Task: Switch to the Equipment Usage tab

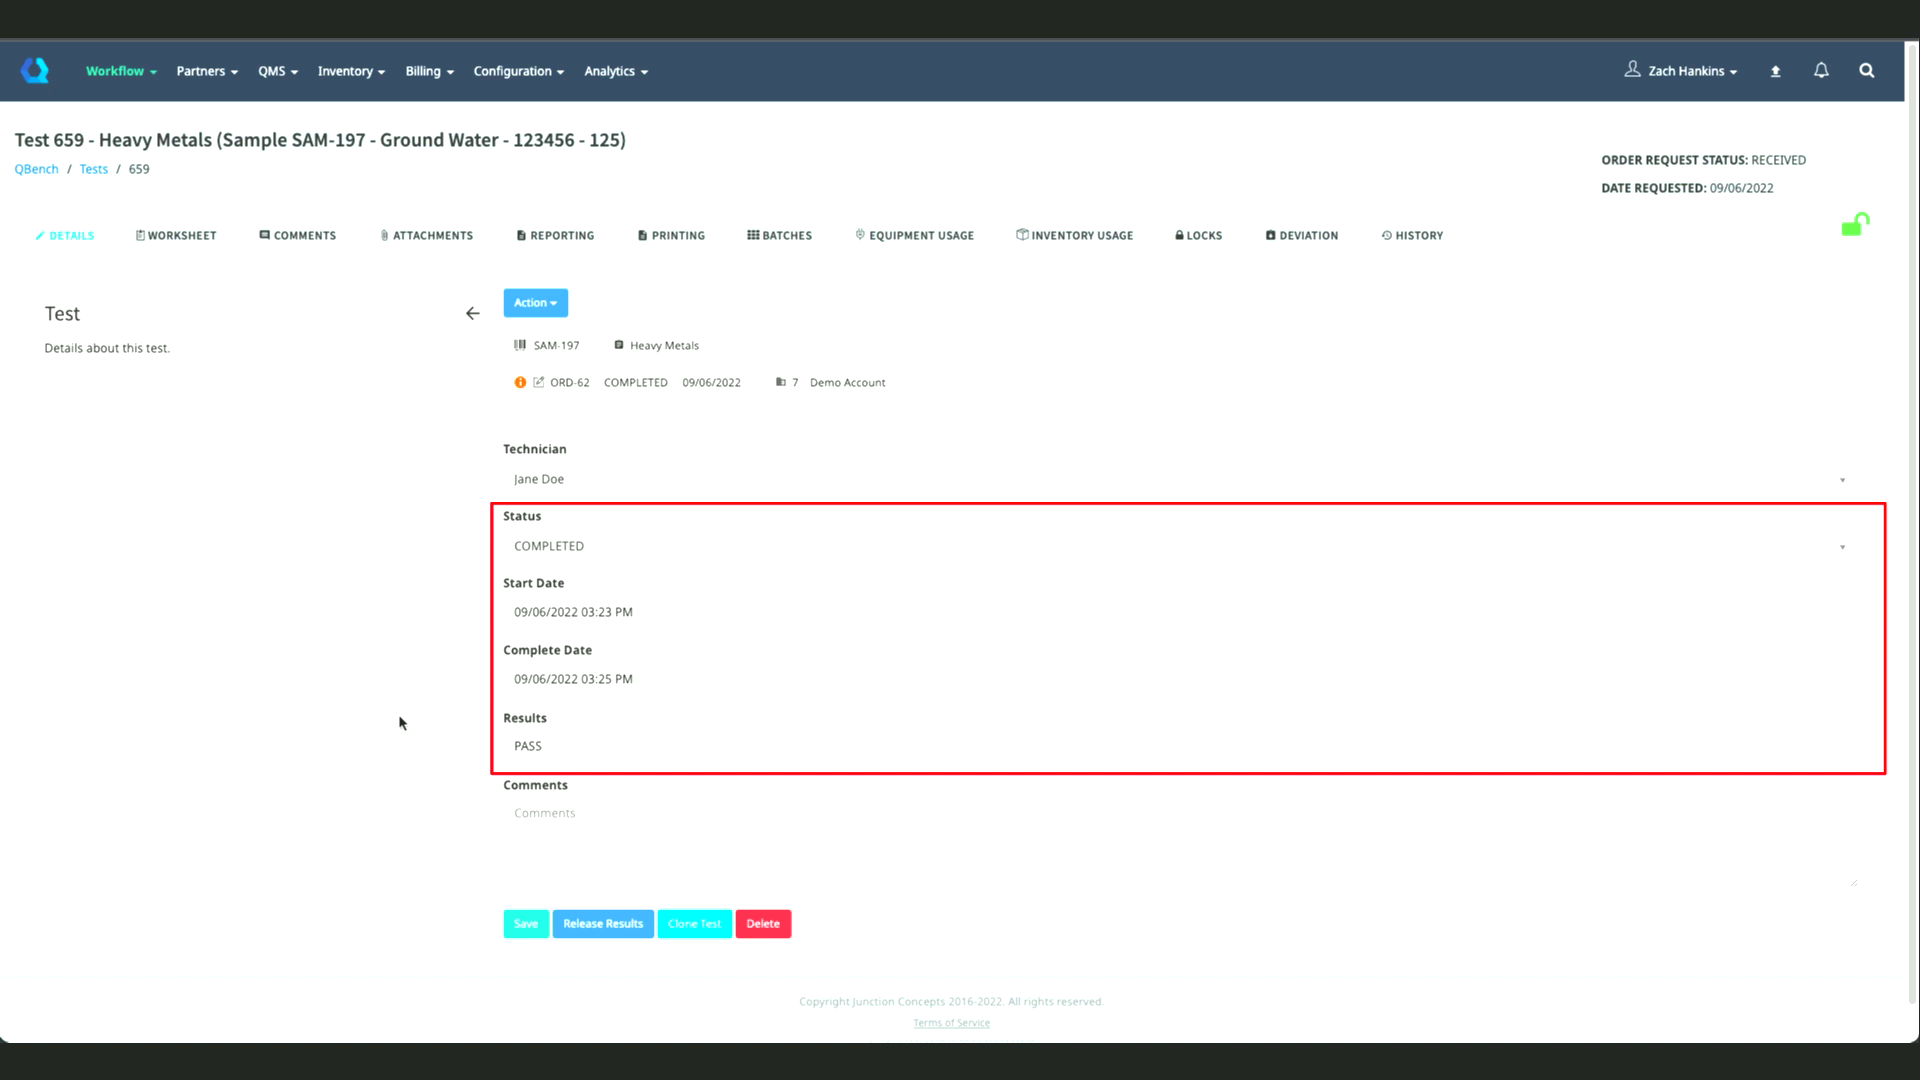Action: click(x=914, y=236)
